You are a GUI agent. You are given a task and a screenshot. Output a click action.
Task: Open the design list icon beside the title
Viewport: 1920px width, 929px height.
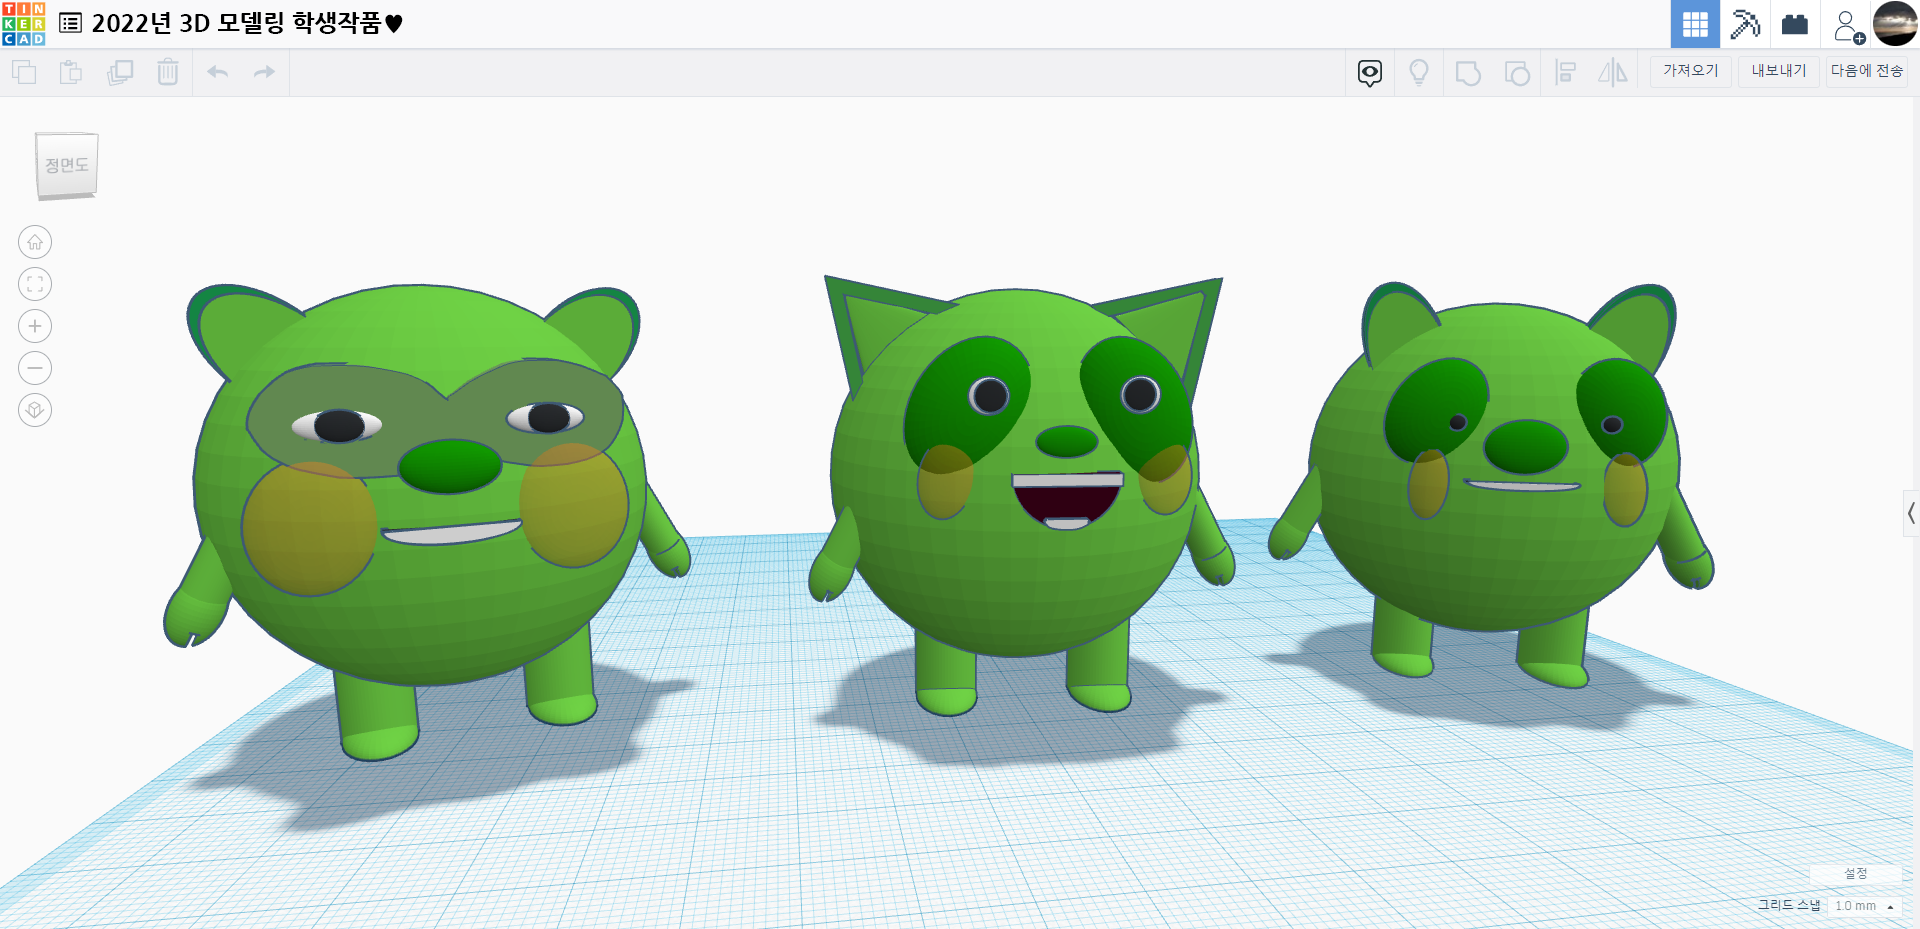point(70,23)
